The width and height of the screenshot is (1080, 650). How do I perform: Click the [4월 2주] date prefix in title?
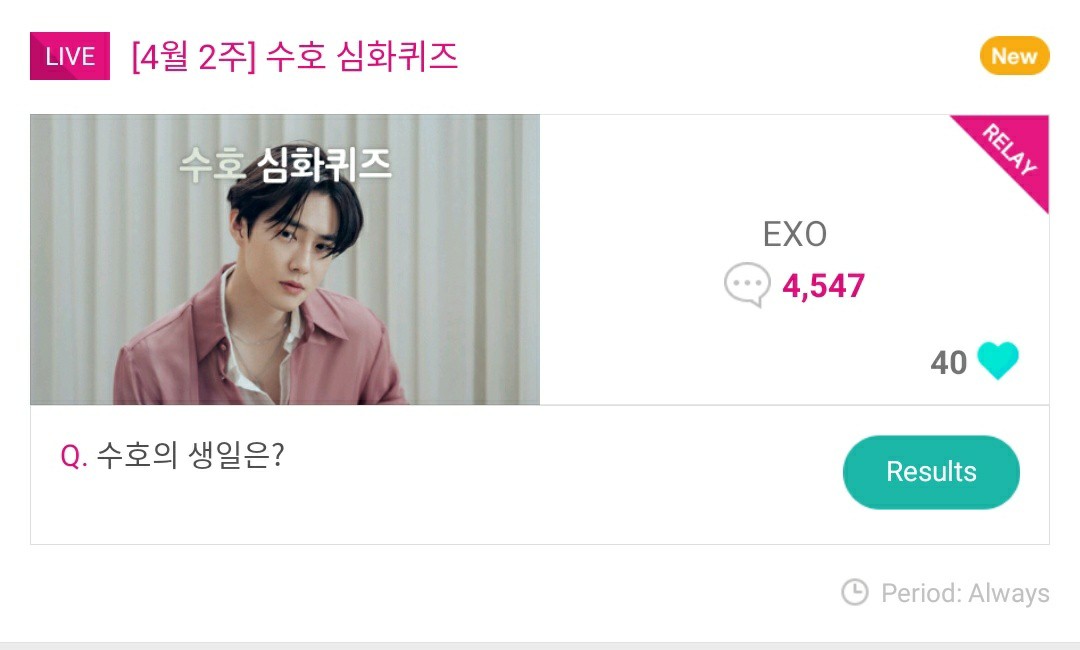tap(195, 56)
